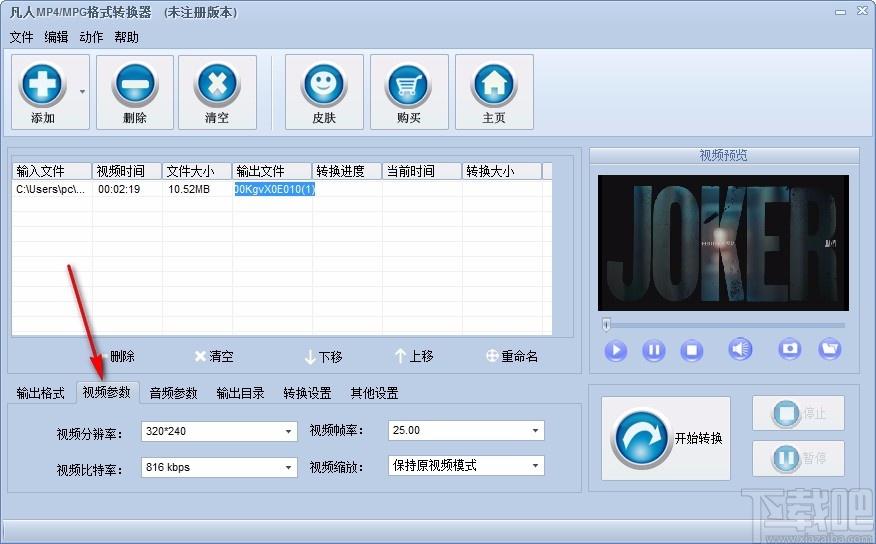Open the 帮助 menu

[x=126, y=37]
